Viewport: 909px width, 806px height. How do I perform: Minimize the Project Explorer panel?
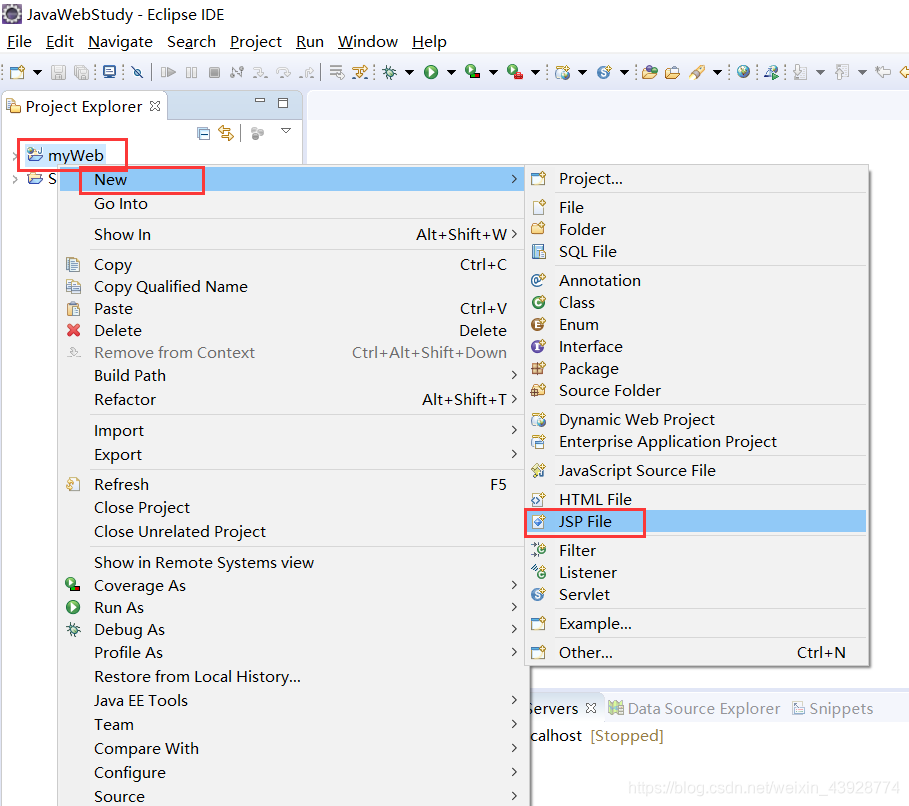260,101
